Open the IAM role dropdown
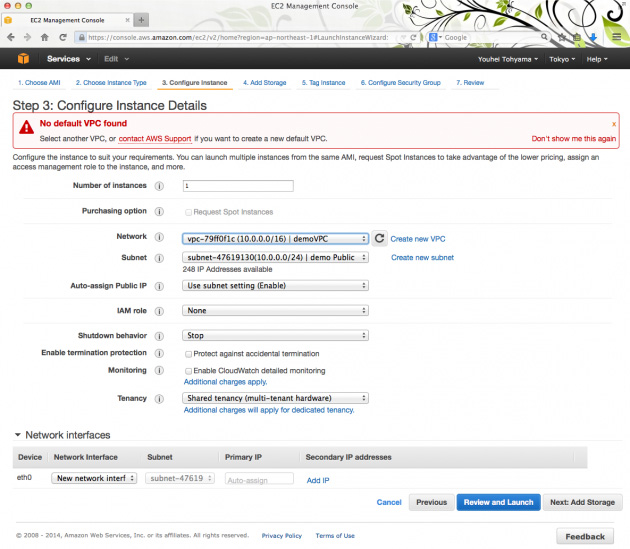The width and height of the screenshot is (630, 549). (275, 310)
